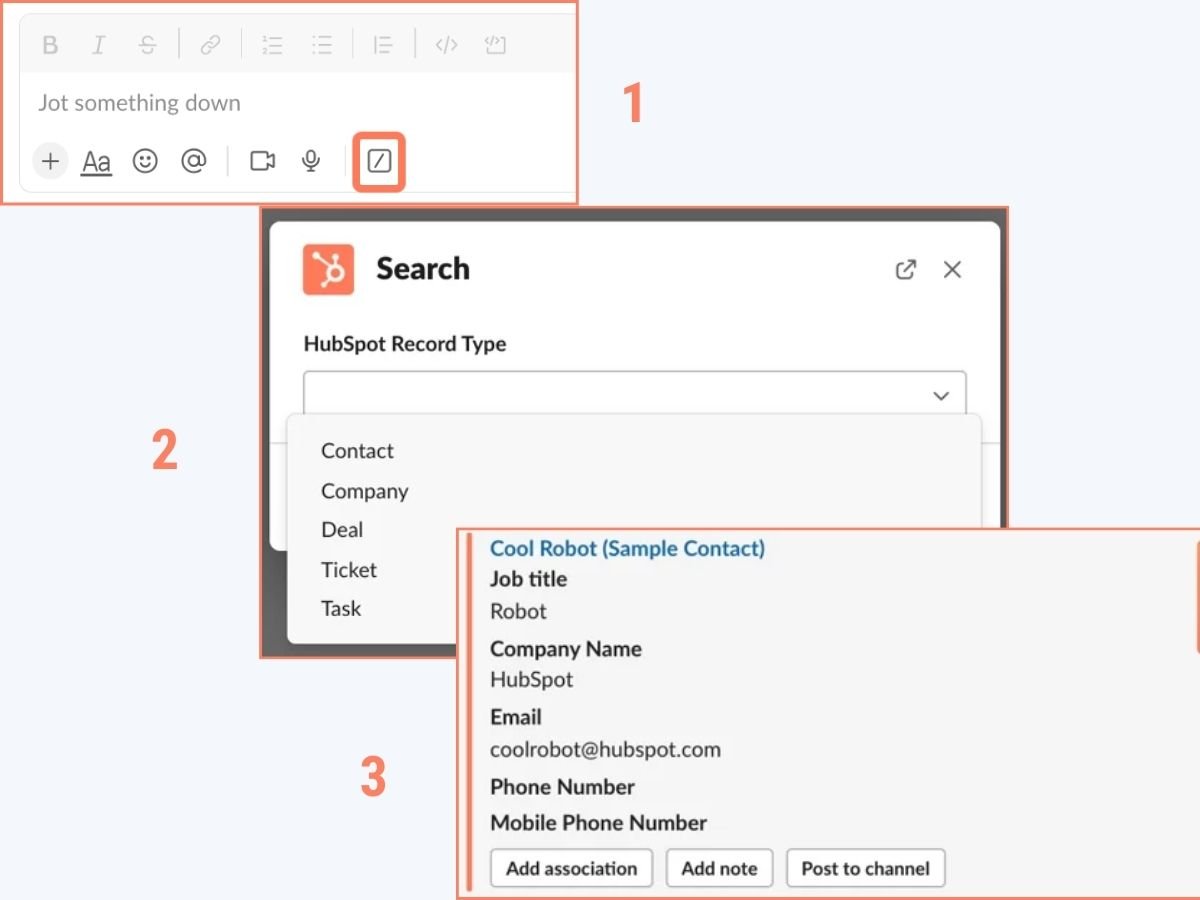Apply strikethrough formatting
This screenshot has height=900, width=1200.
pos(147,45)
